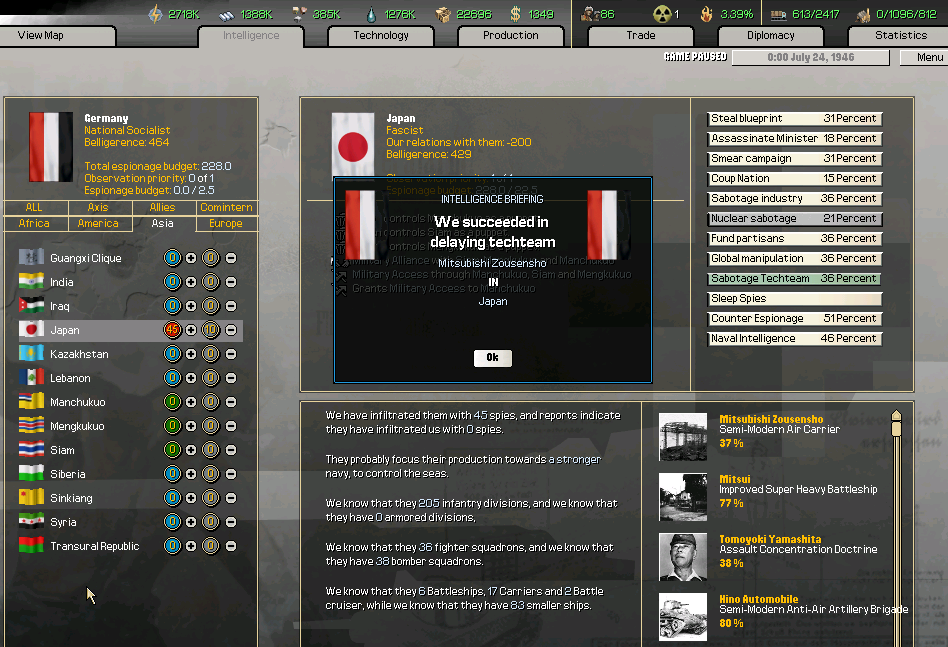Select the Europe region filter

pyautogui.click(x=225, y=223)
